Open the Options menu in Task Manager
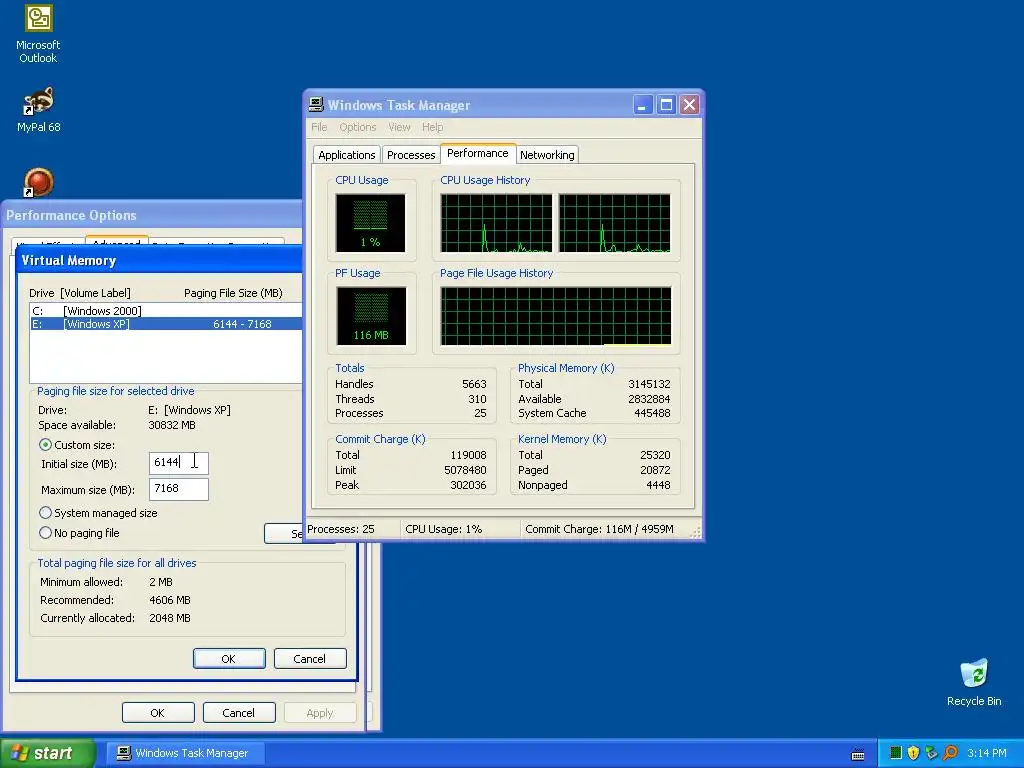Image resolution: width=1024 pixels, height=768 pixels. 358,127
